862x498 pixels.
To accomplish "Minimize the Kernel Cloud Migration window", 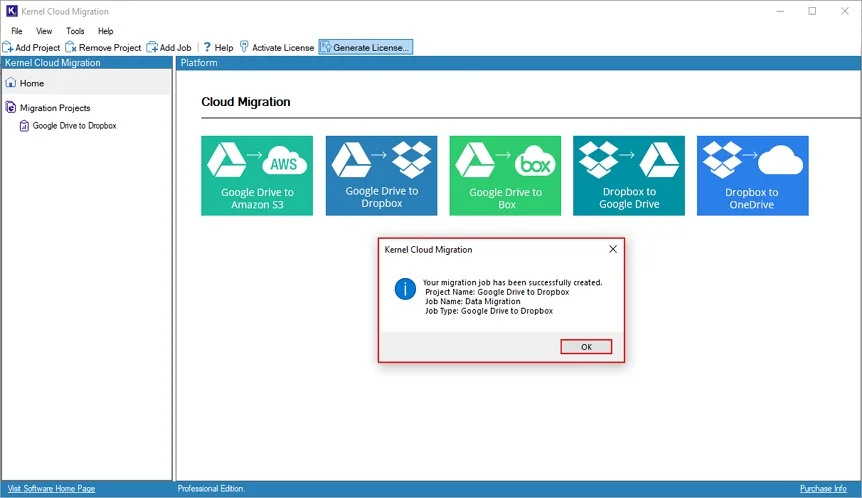I will pyautogui.click(x=780, y=11).
